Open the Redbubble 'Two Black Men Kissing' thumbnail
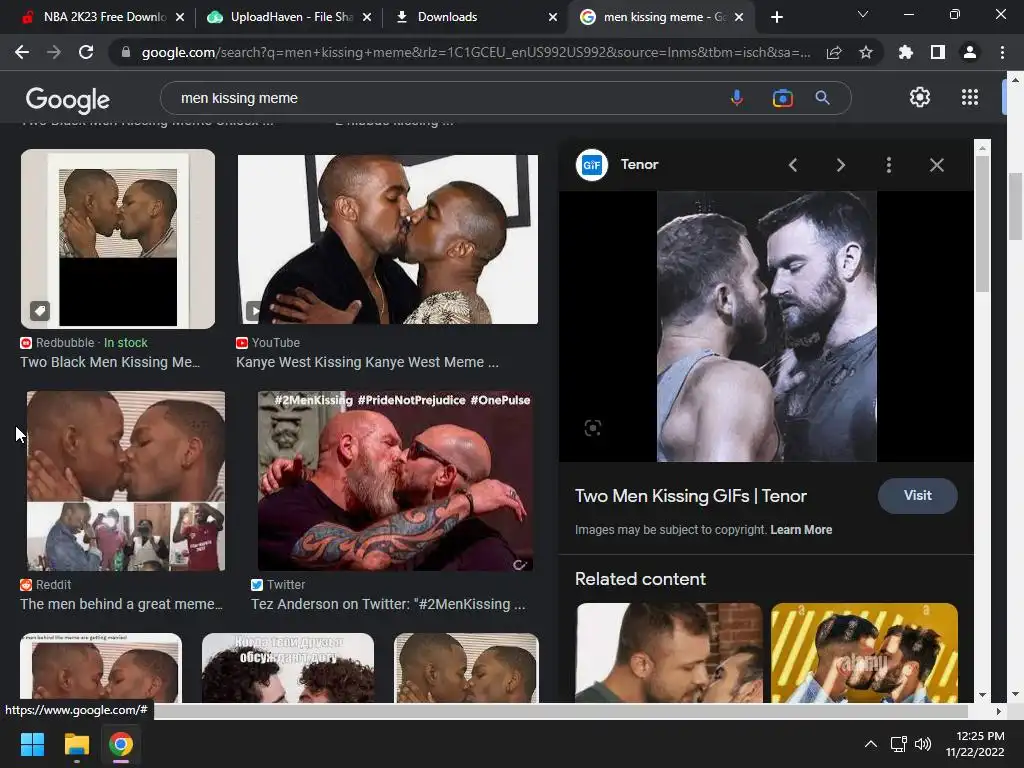Viewport: 1024px width, 768px height. 118,239
